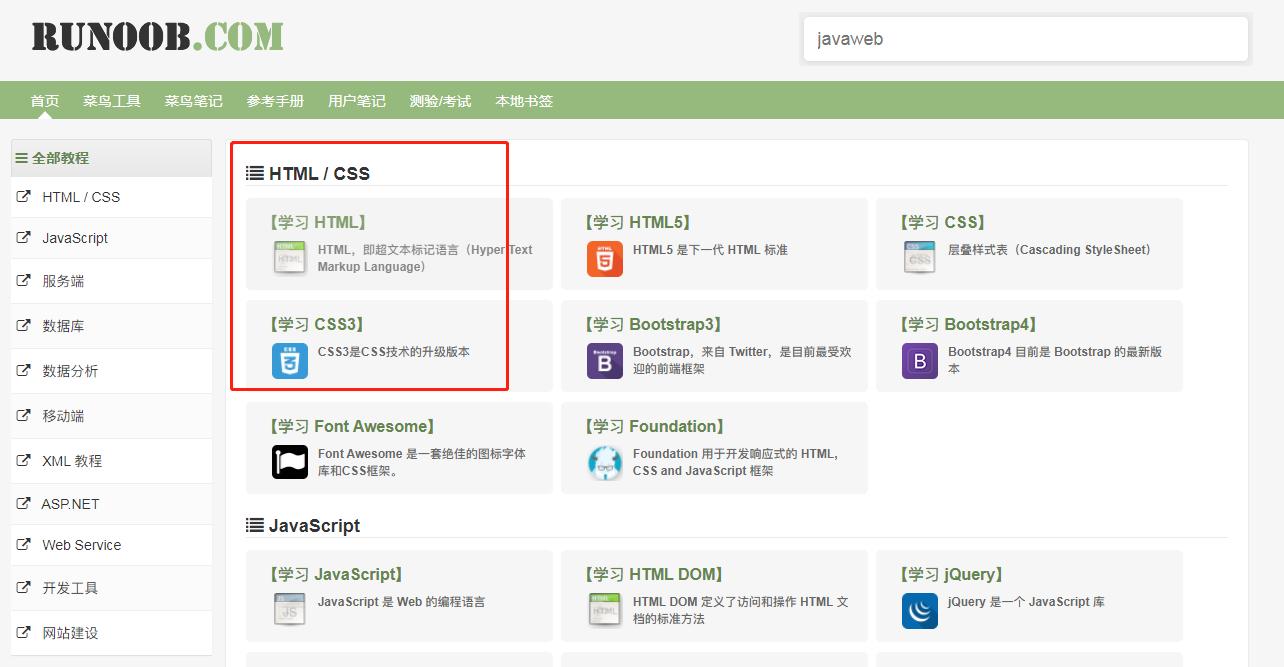Click the description 'jQuery 是一个 JavaScript 库'
The height and width of the screenshot is (667, 1284).
click(x=1026, y=602)
